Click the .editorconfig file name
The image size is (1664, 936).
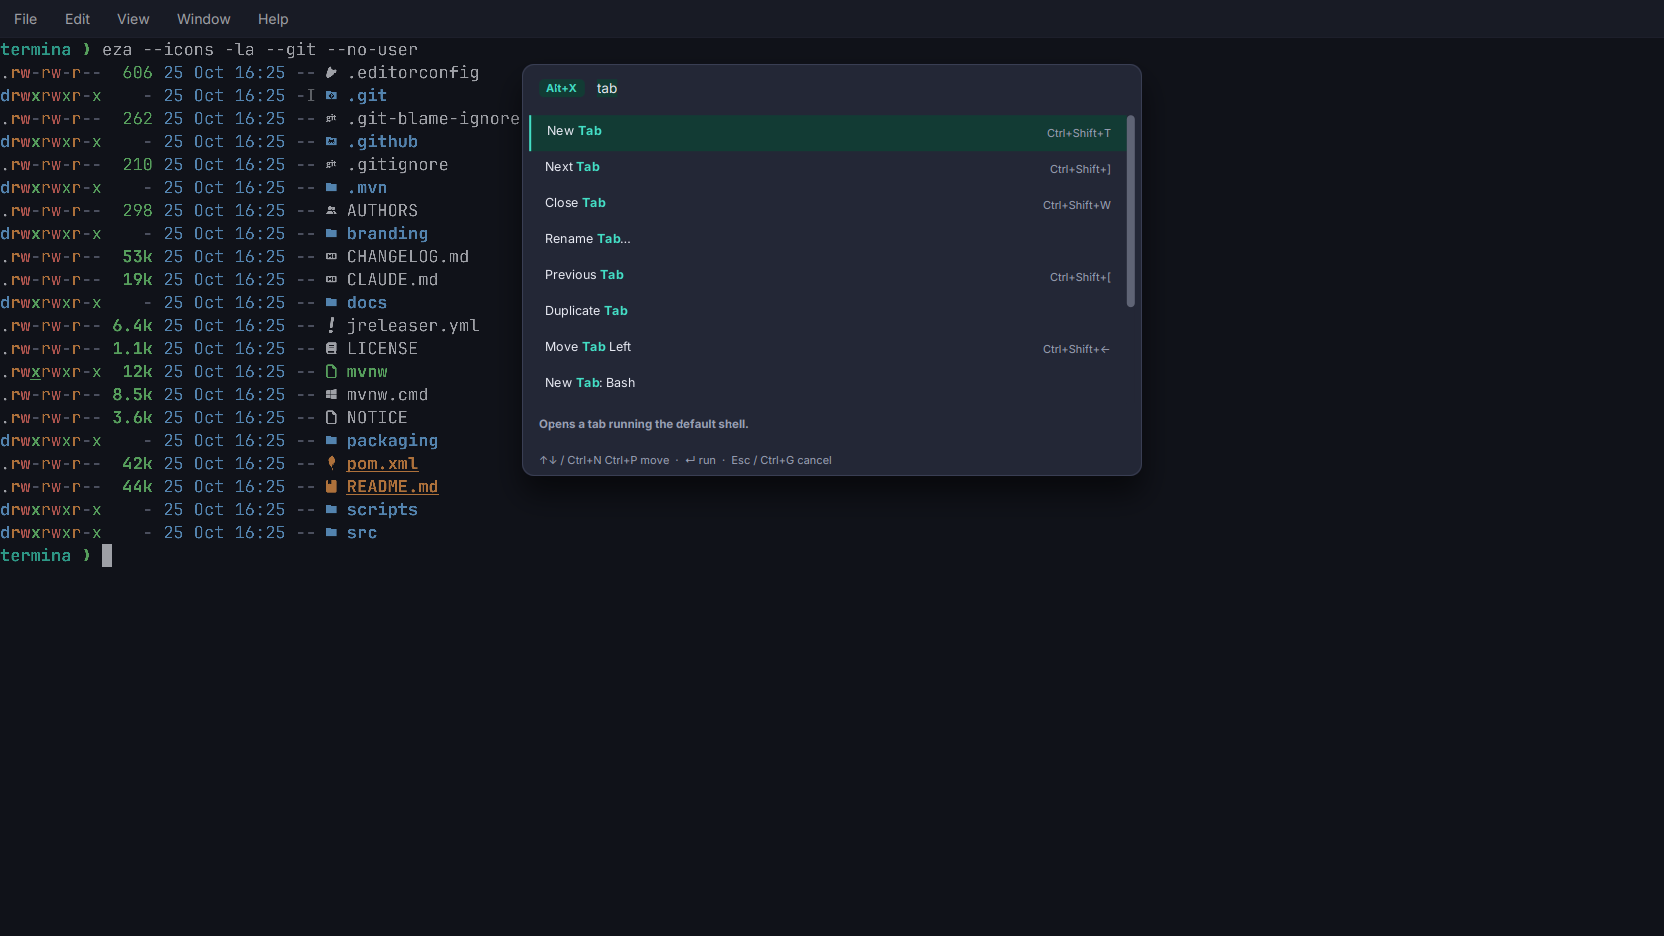point(413,73)
